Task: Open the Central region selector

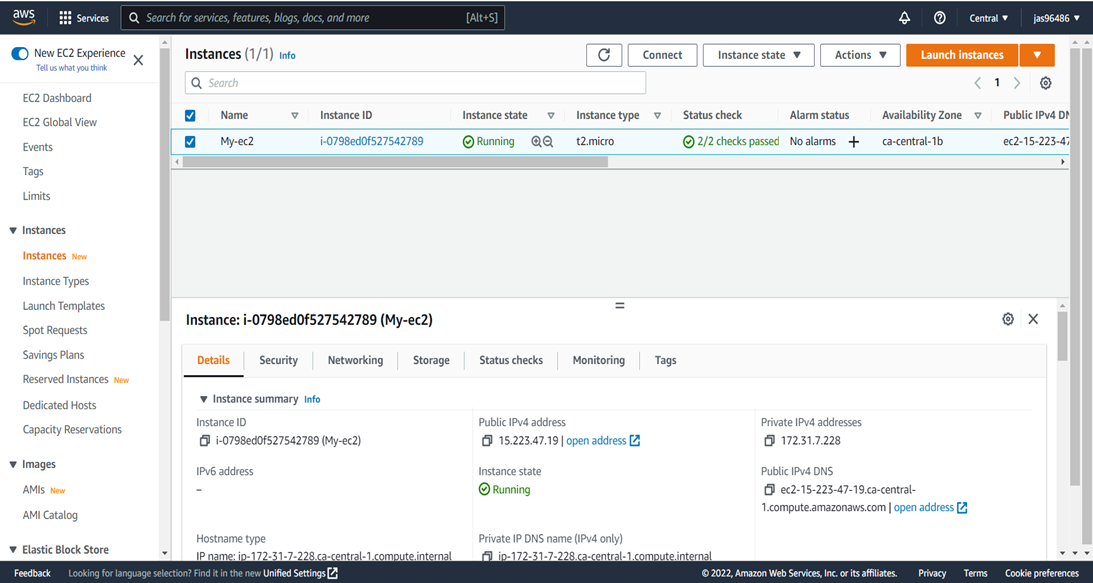Action: 988,18
